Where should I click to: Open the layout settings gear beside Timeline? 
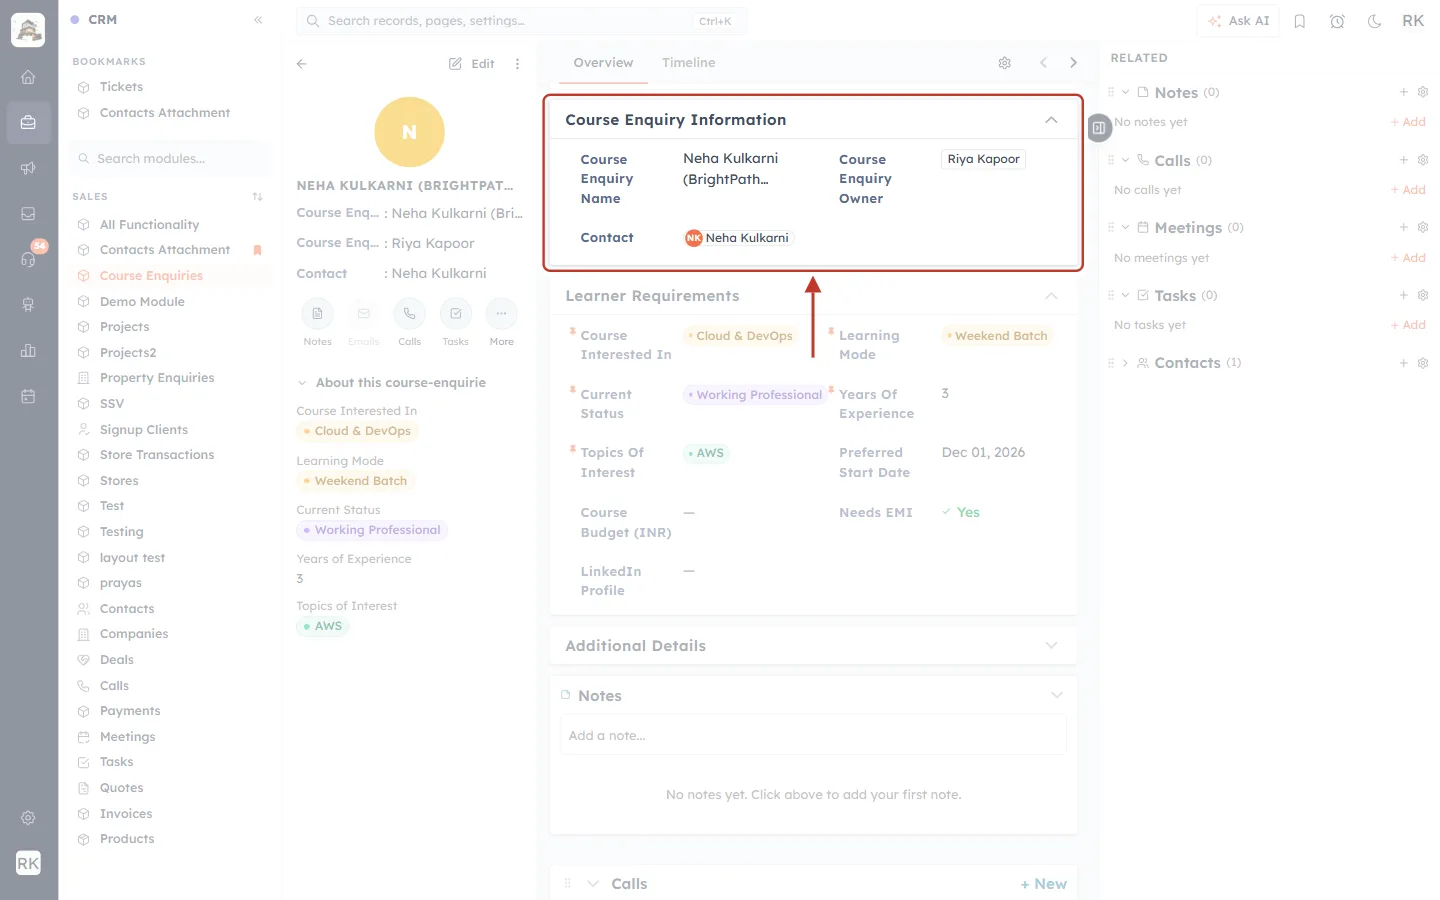coord(1005,63)
